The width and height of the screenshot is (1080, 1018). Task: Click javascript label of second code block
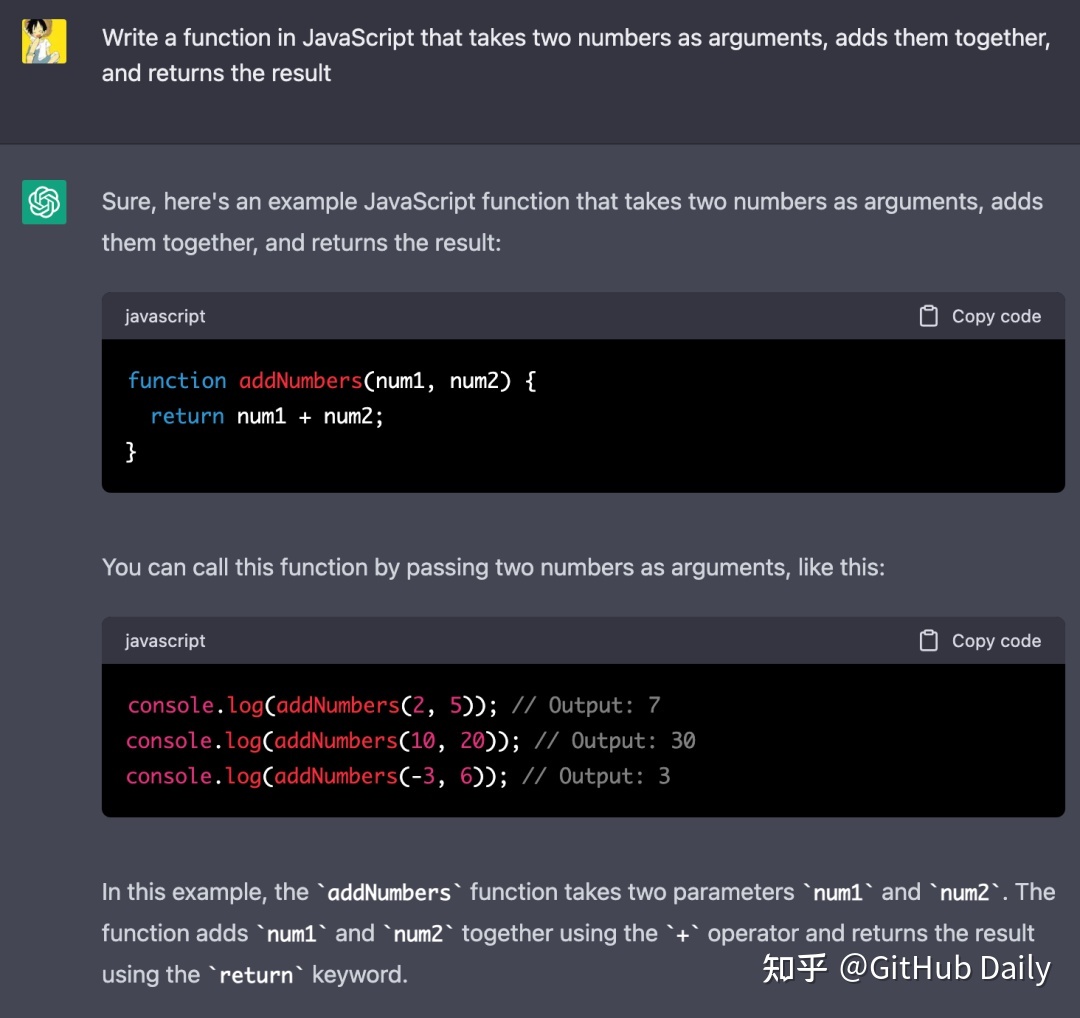165,641
